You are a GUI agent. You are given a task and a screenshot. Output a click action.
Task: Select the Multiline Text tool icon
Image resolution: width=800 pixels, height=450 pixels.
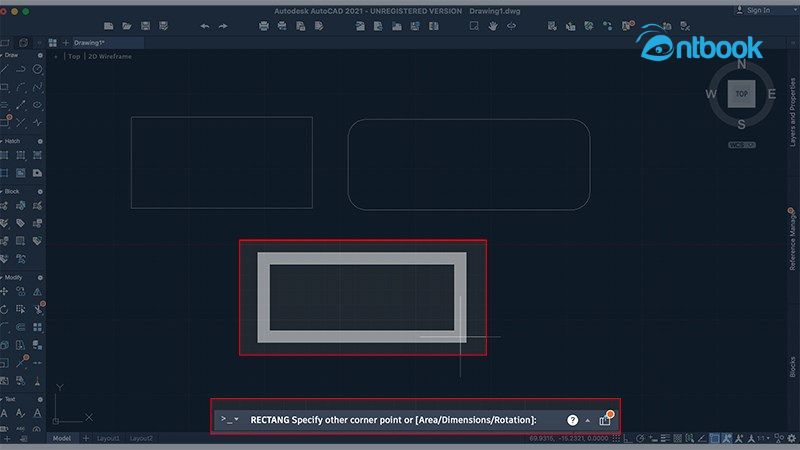[x=5, y=413]
